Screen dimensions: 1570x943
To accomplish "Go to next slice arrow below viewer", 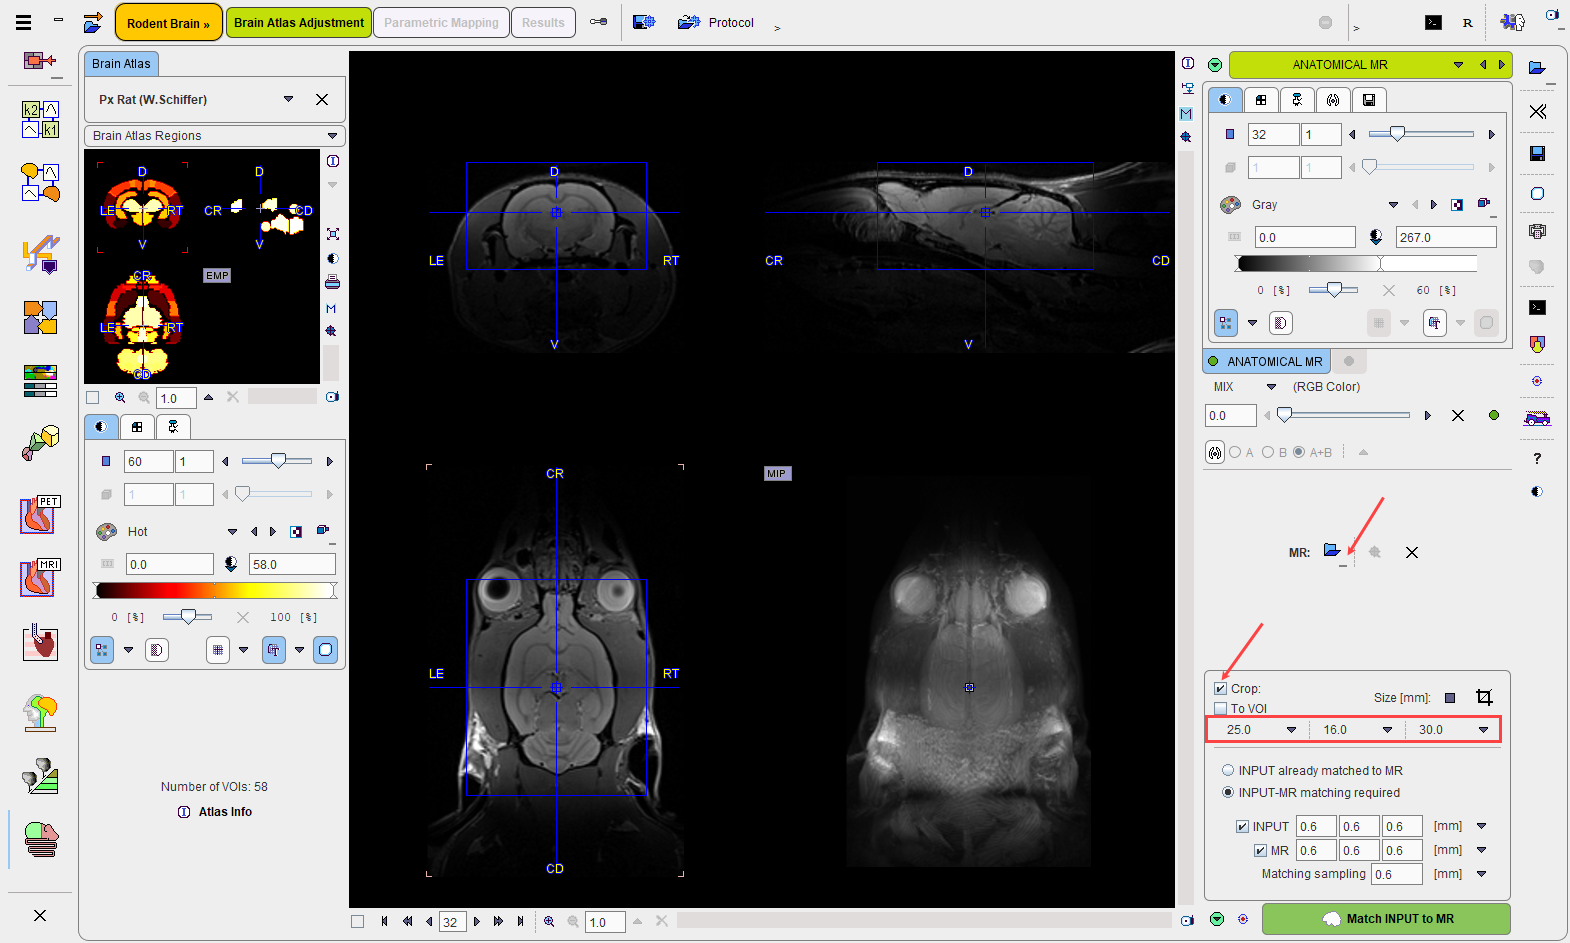I will click(x=476, y=921).
